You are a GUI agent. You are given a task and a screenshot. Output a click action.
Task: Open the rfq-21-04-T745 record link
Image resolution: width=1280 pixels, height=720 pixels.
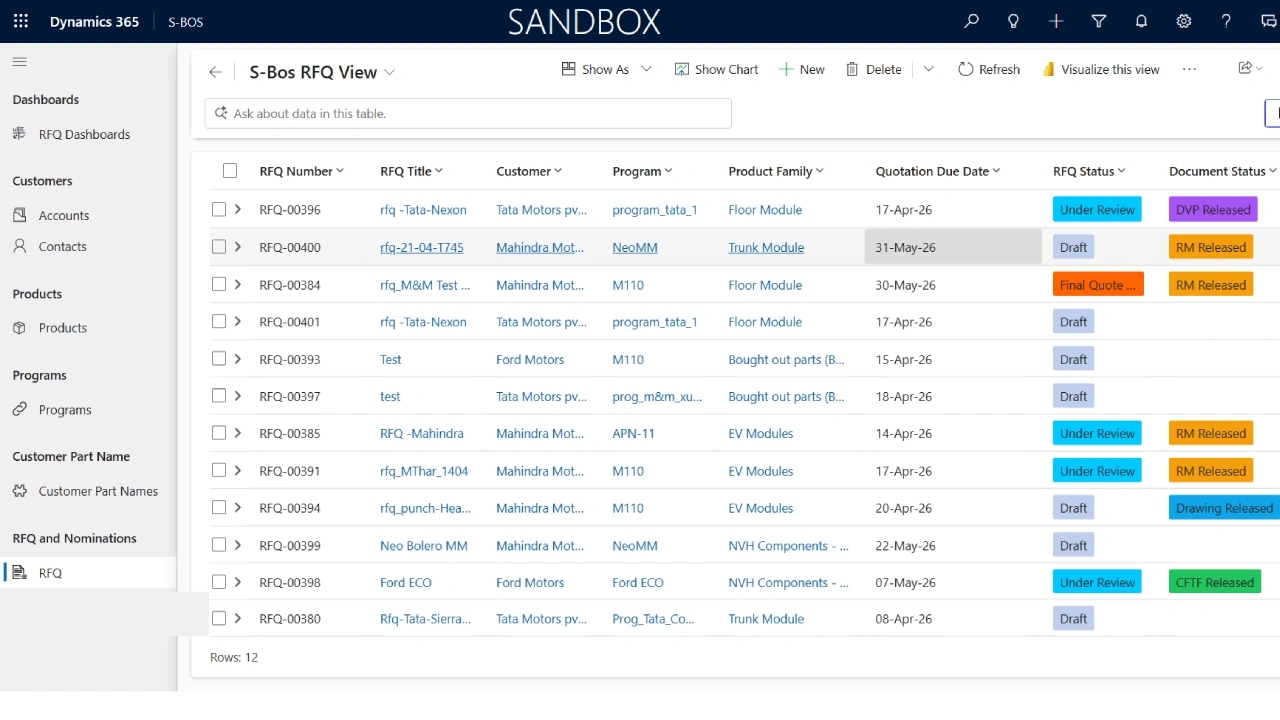[x=422, y=247]
